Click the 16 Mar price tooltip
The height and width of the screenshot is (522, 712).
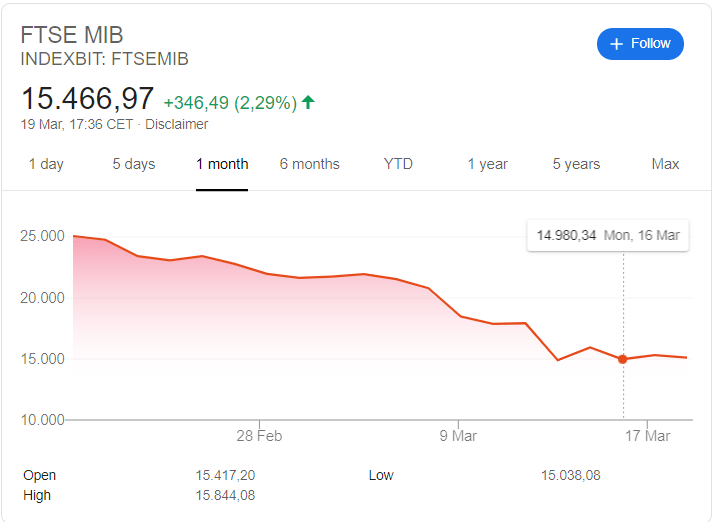click(x=608, y=236)
